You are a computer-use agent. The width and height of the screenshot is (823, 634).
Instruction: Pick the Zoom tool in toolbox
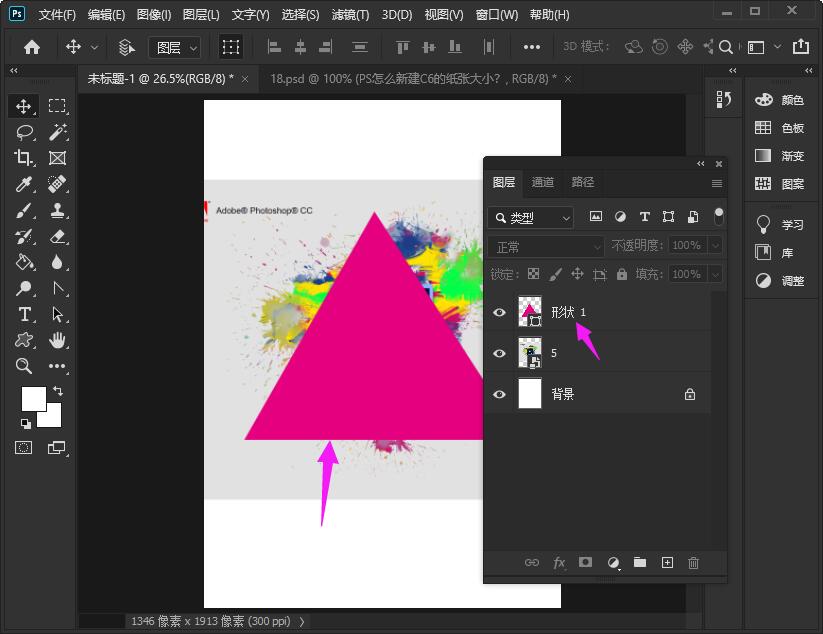[x=24, y=366]
